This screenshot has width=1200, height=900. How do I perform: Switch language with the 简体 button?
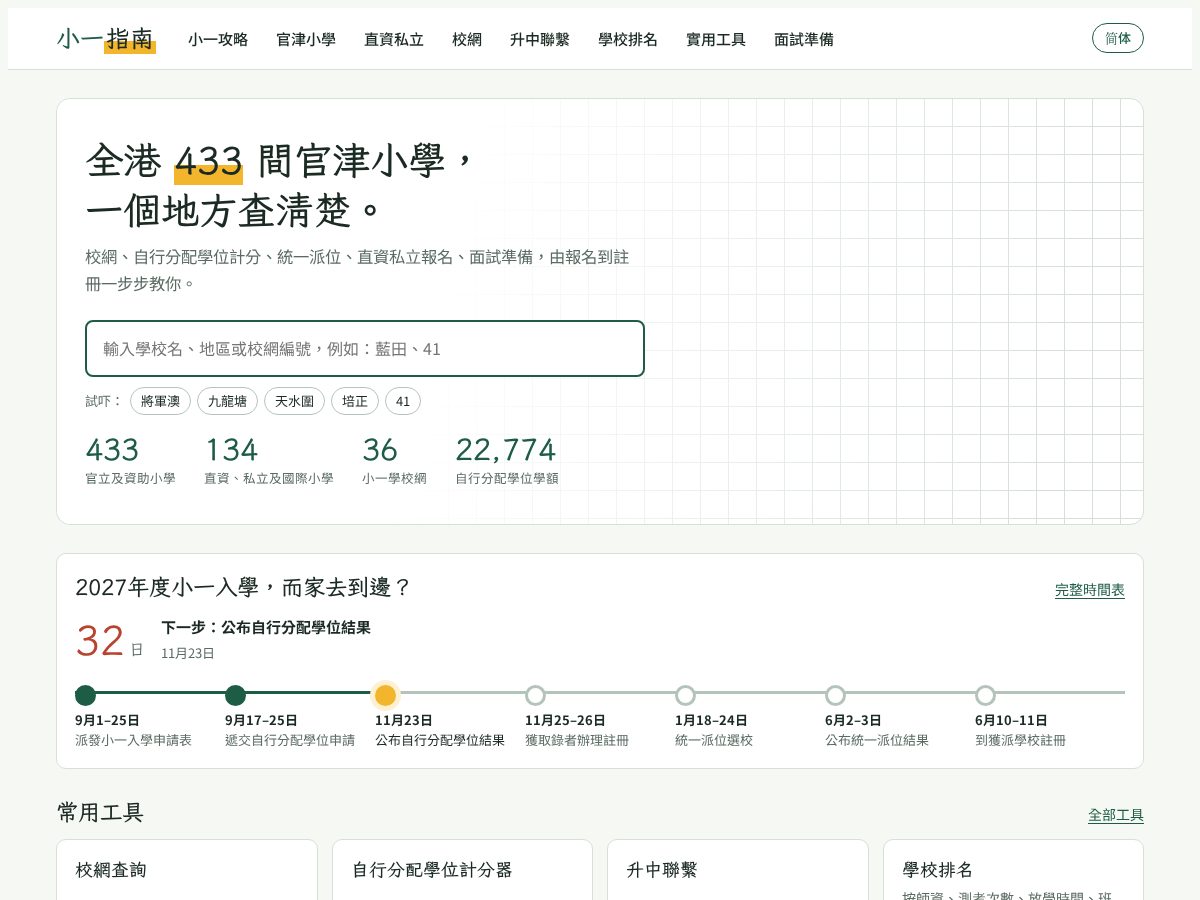click(1118, 38)
